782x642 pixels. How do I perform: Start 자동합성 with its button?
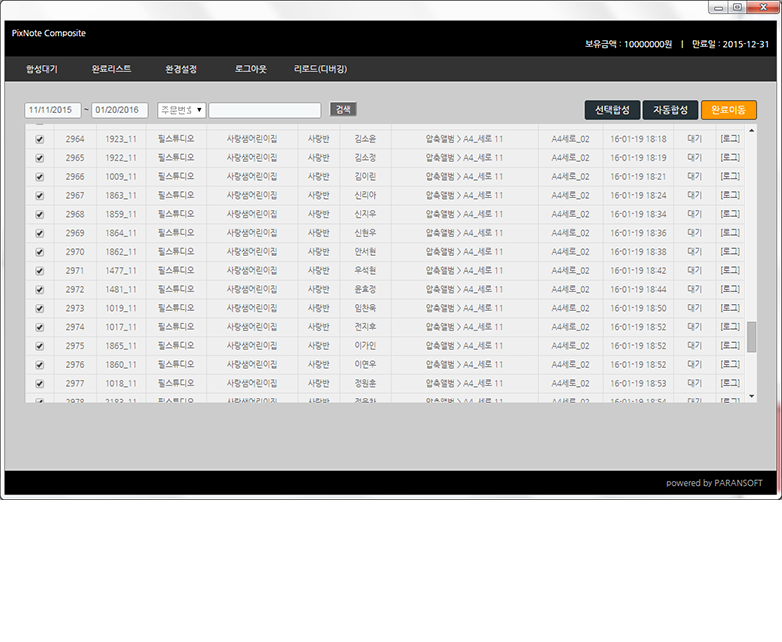(670, 110)
